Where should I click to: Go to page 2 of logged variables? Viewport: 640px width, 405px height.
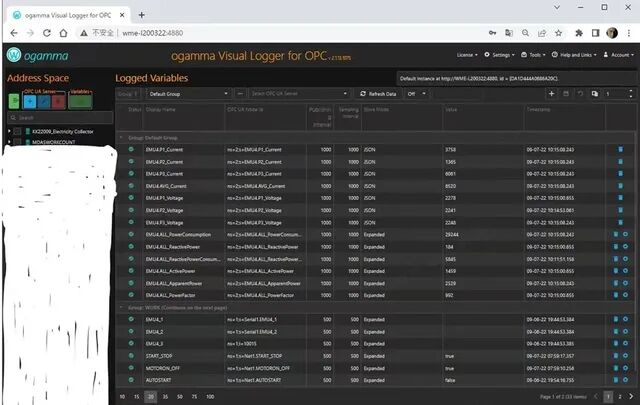click(619, 397)
